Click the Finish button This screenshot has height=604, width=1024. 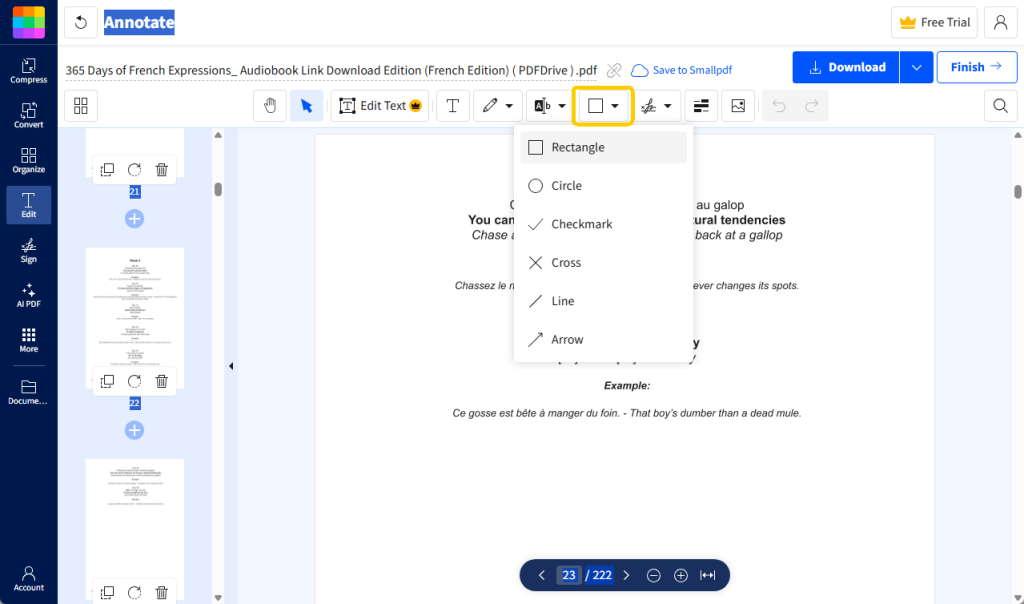(x=977, y=67)
